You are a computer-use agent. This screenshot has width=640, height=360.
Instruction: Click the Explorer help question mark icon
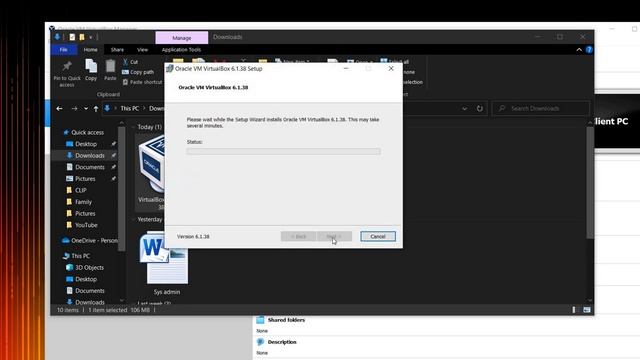[589, 49]
